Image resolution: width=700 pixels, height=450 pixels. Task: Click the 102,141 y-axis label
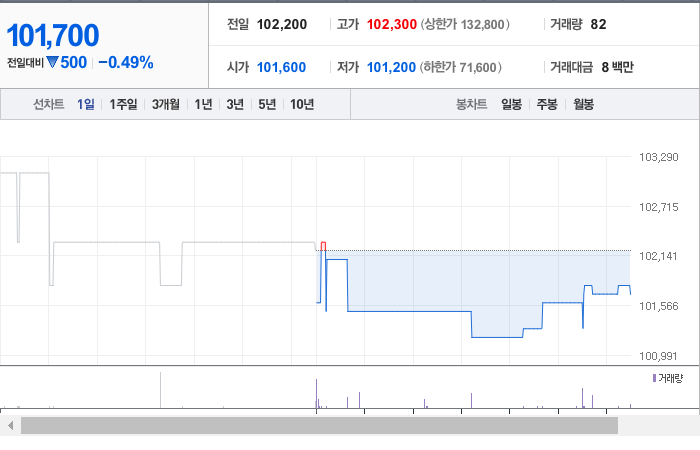pos(658,256)
